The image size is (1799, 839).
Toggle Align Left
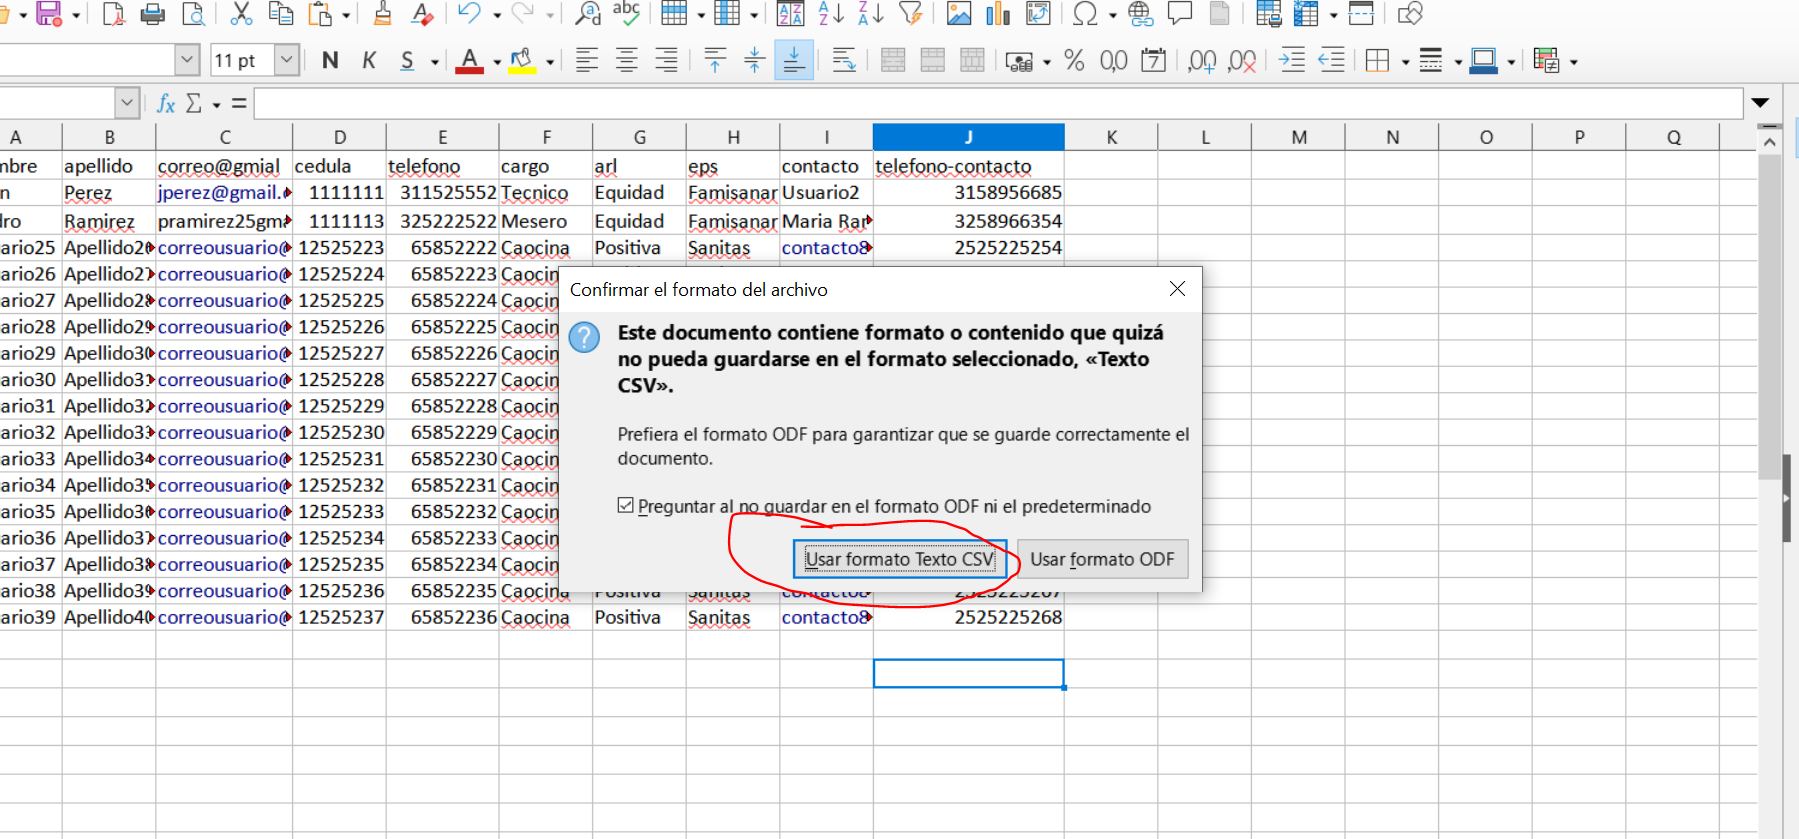click(587, 61)
